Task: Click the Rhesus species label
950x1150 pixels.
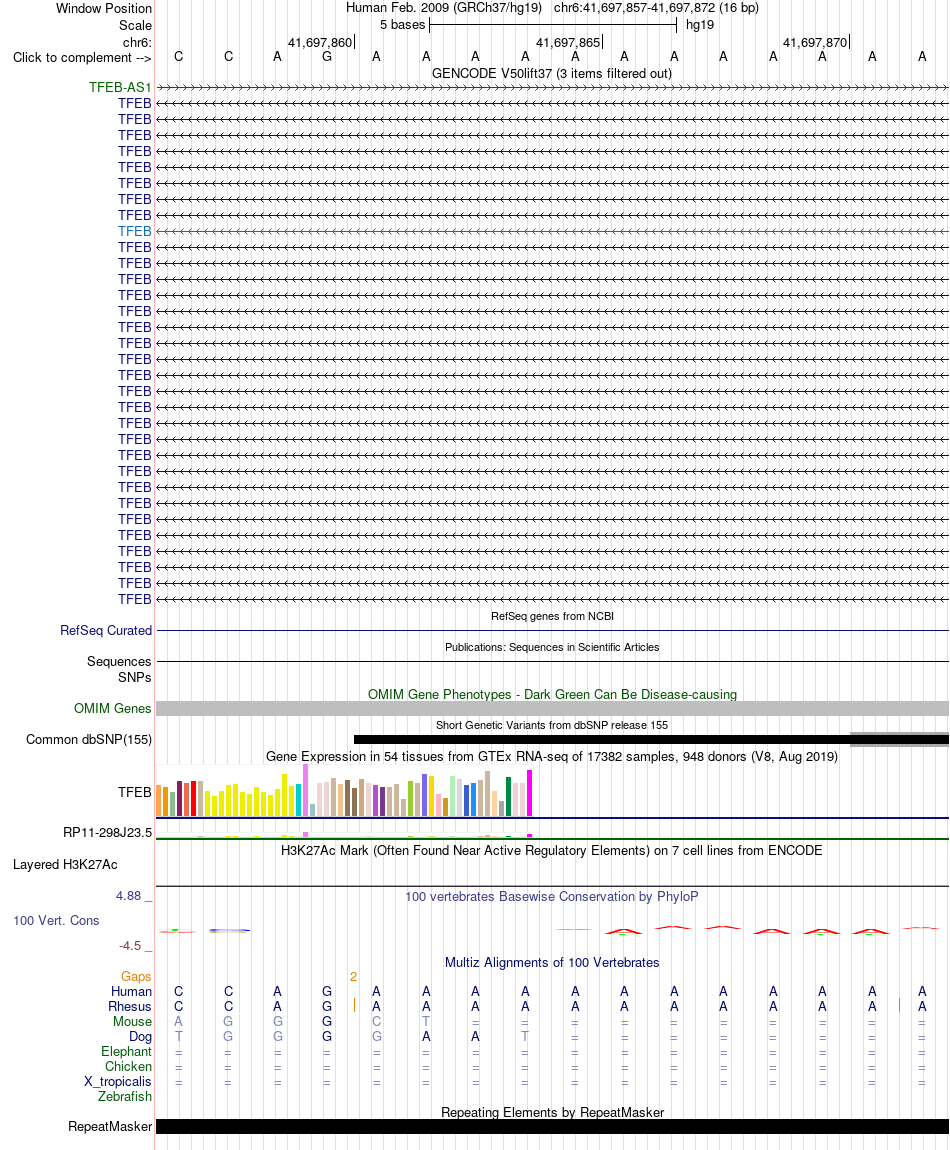Action: [130, 1006]
